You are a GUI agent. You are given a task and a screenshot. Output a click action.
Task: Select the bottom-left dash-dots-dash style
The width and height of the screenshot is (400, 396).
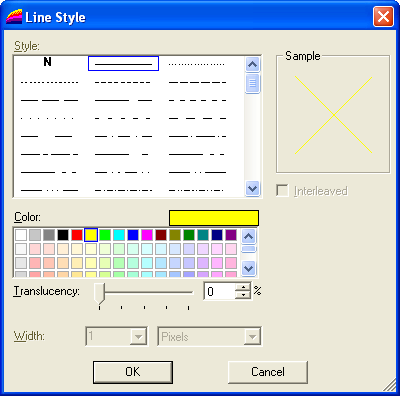pyautogui.click(x=49, y=190)
